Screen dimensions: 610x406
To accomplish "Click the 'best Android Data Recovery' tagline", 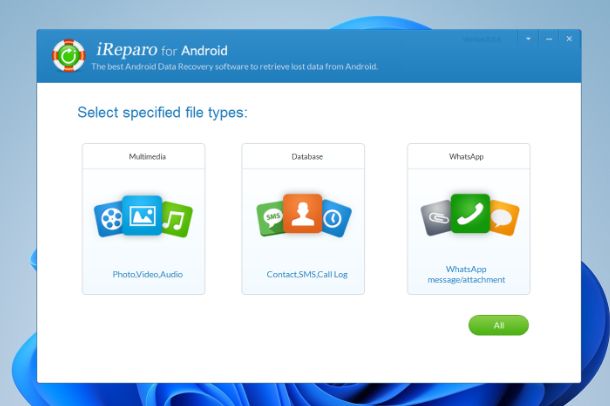I will pos(235,66).
